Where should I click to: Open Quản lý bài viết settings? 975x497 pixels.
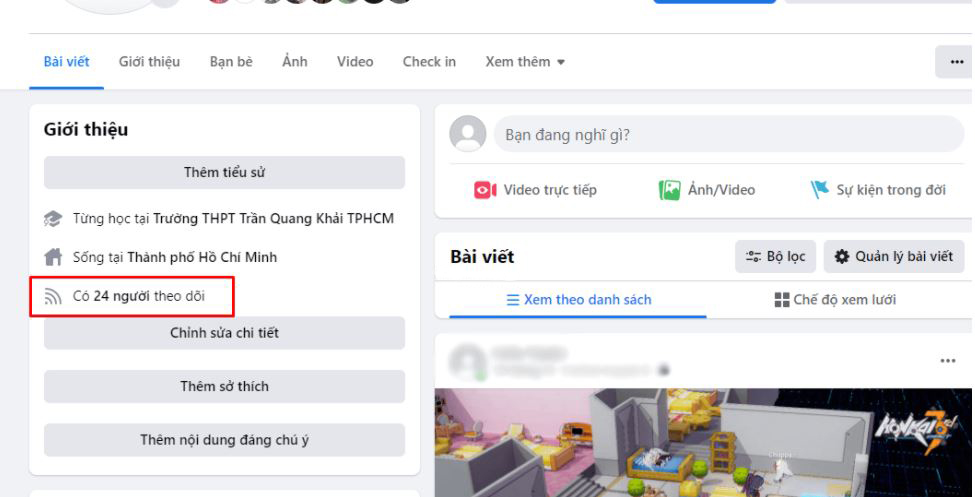894,256
